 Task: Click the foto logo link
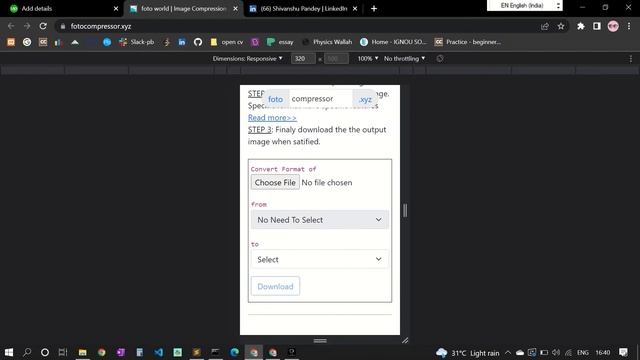point(276,99)
